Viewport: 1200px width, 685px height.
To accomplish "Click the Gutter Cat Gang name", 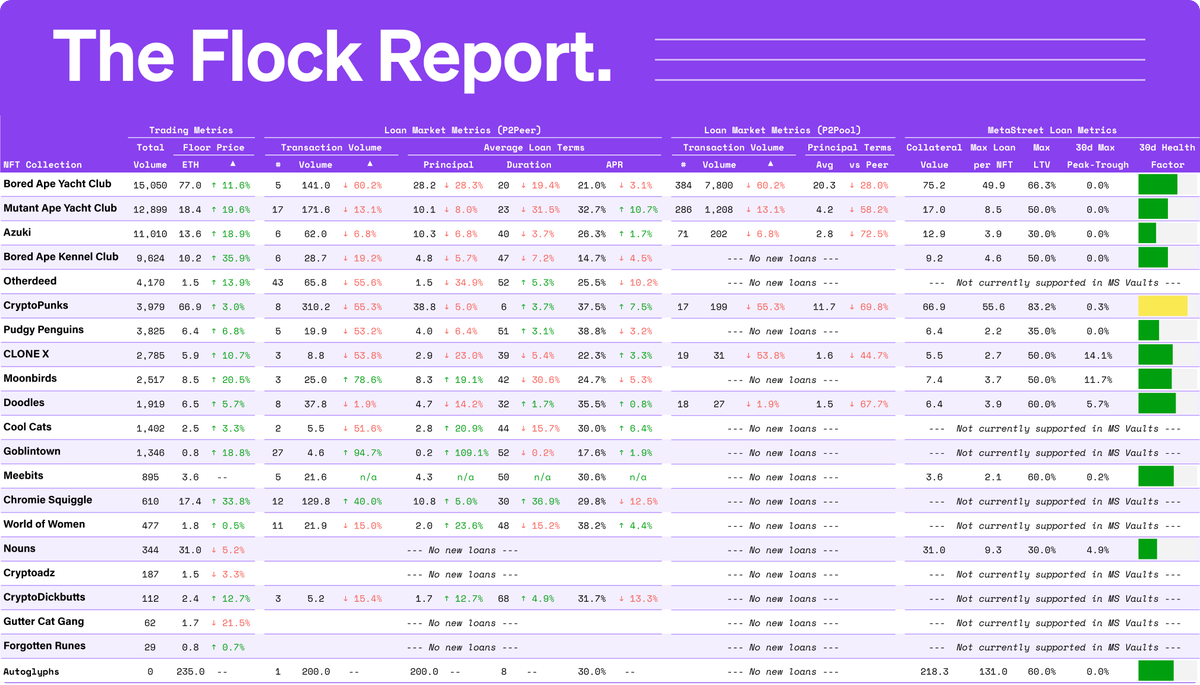I will [44, 622].
